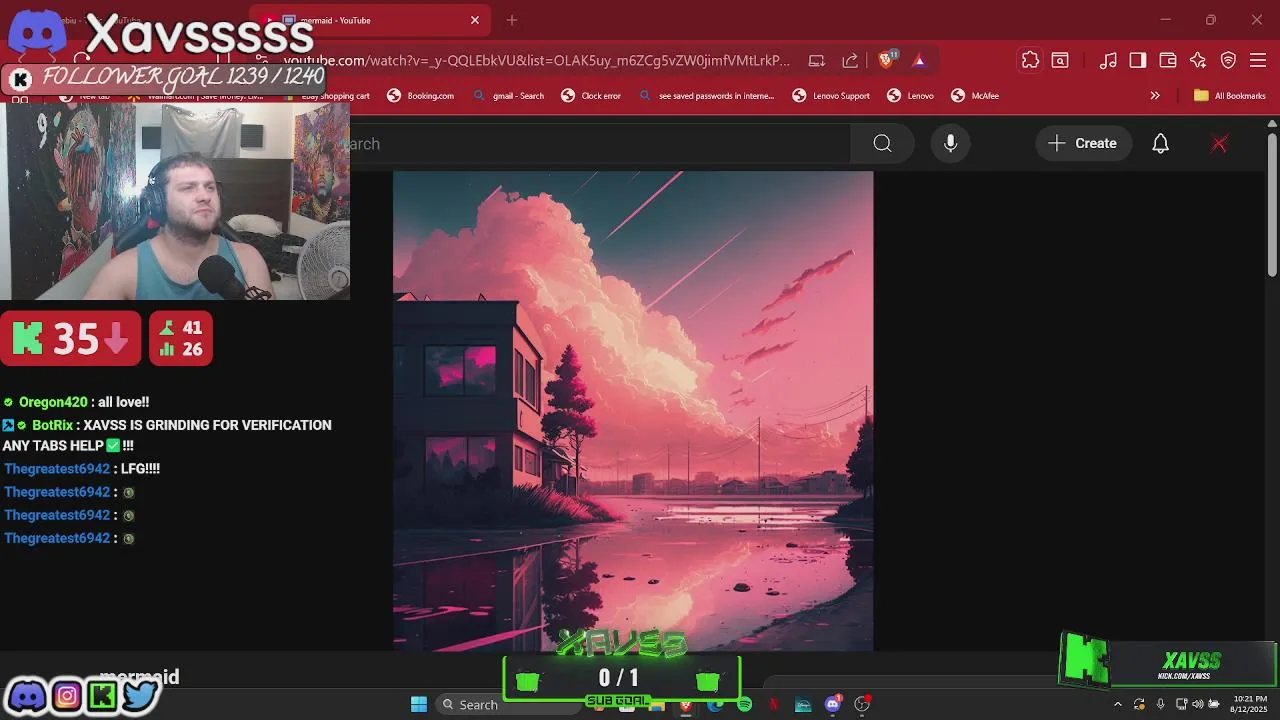Screen dimensions: 1280x720
Task: Open Brave VPN shield icon
Action: (x=1228, y=60)
